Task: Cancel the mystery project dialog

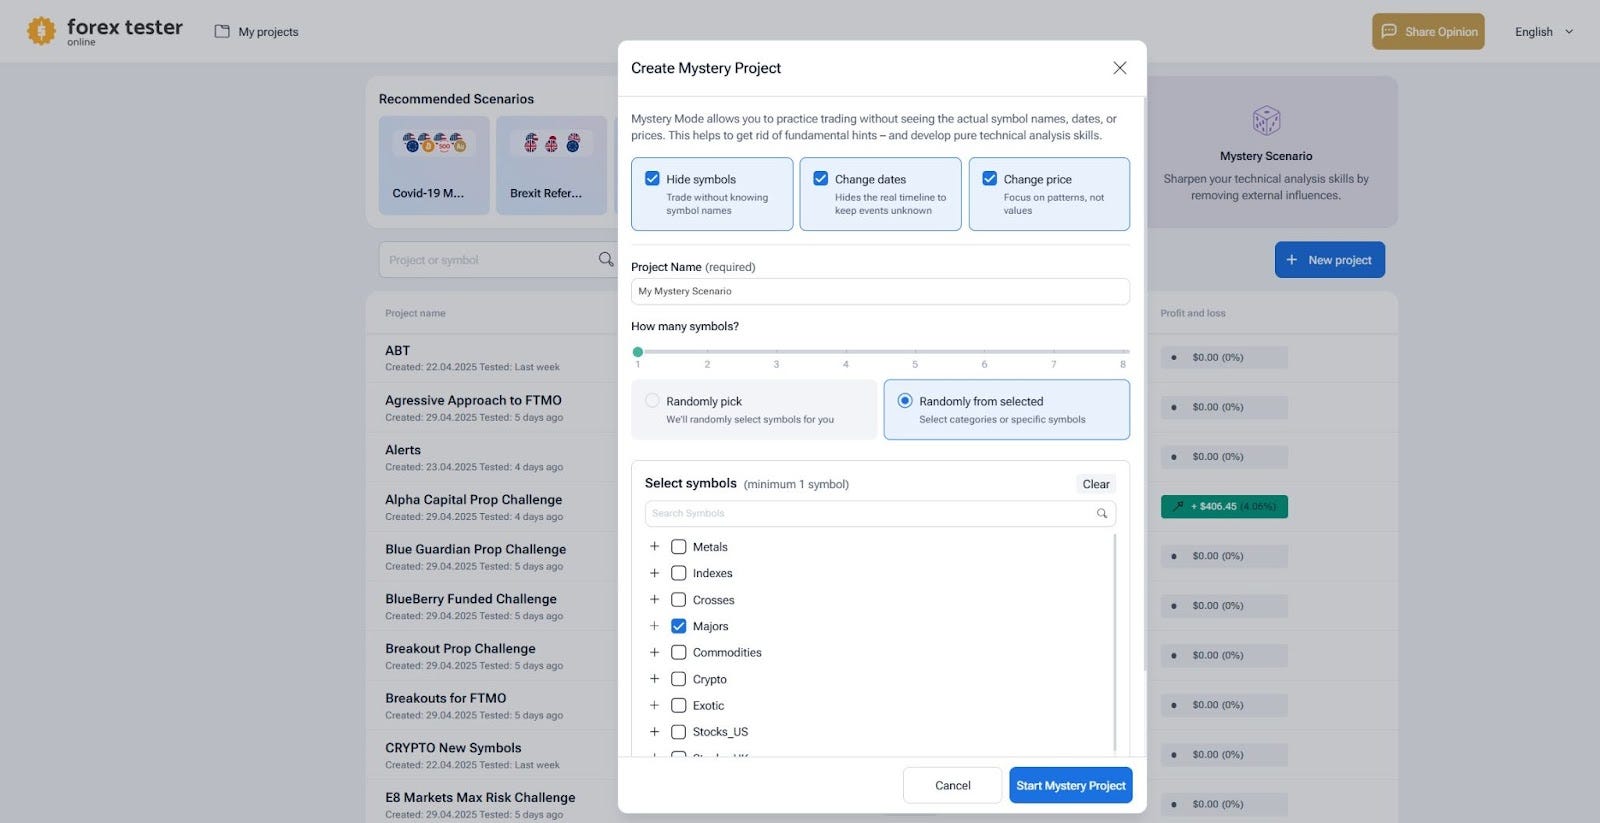Action: pyautogui.click(x=952, y=785)
